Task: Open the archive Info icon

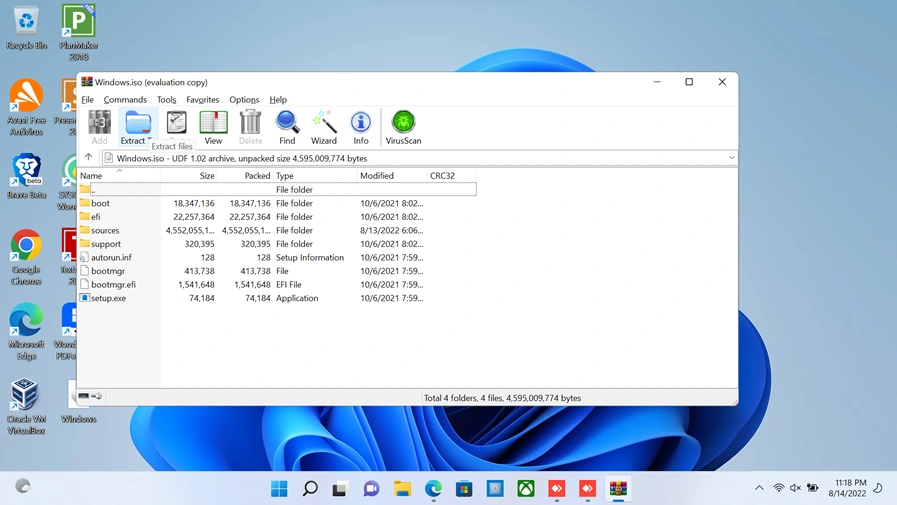Action: [x=360, y=127]
